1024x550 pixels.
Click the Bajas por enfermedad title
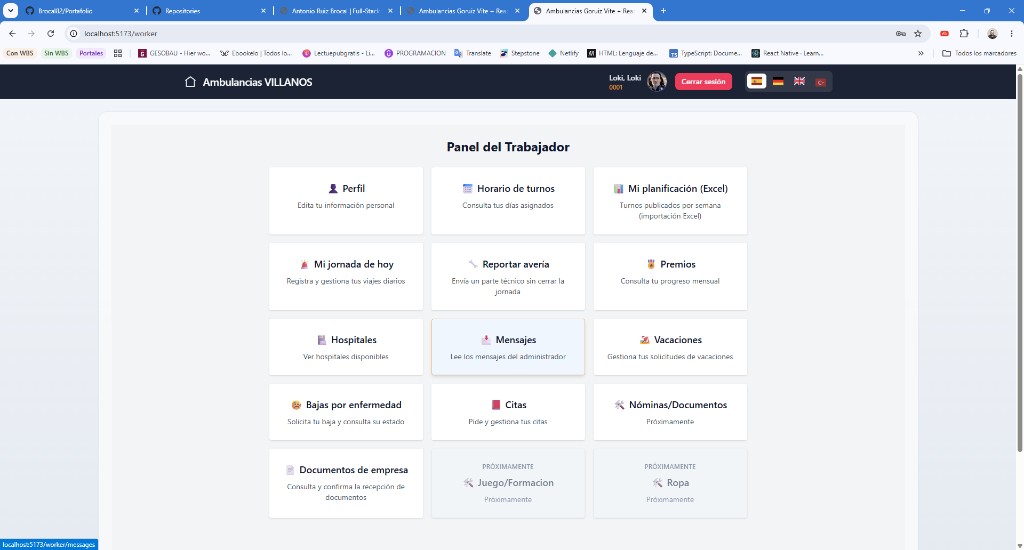(x=354, y=404)
